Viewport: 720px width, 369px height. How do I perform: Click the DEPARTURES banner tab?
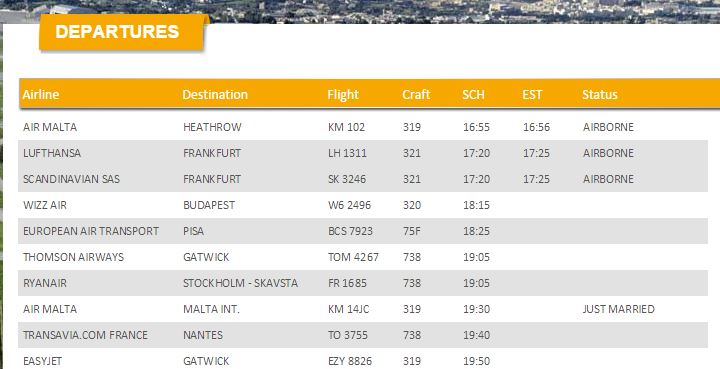coord(122,32)
